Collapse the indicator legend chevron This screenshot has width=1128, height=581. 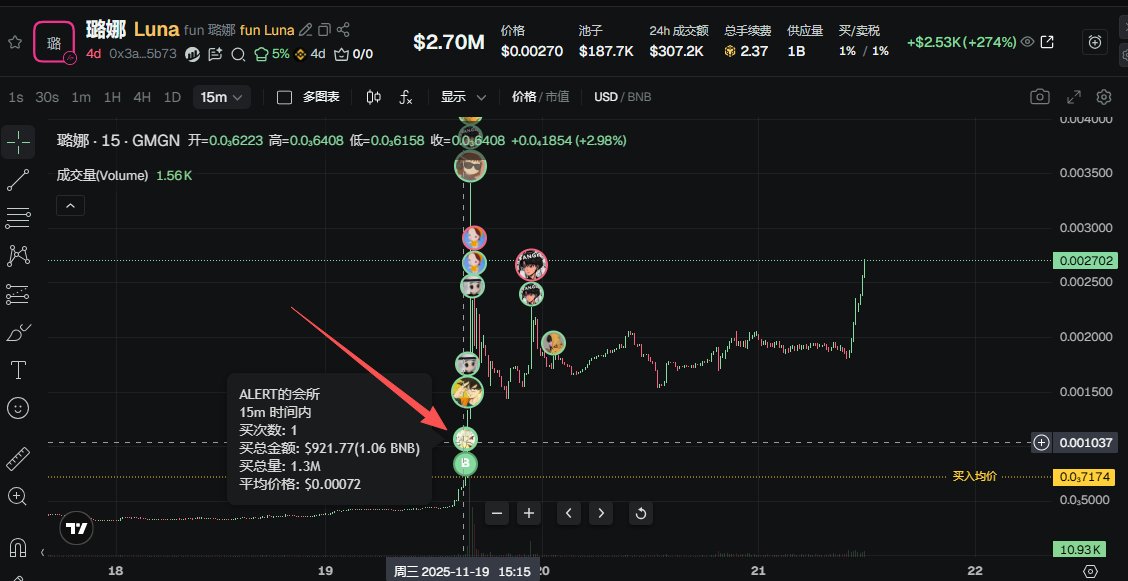click(x=70, y=206)
